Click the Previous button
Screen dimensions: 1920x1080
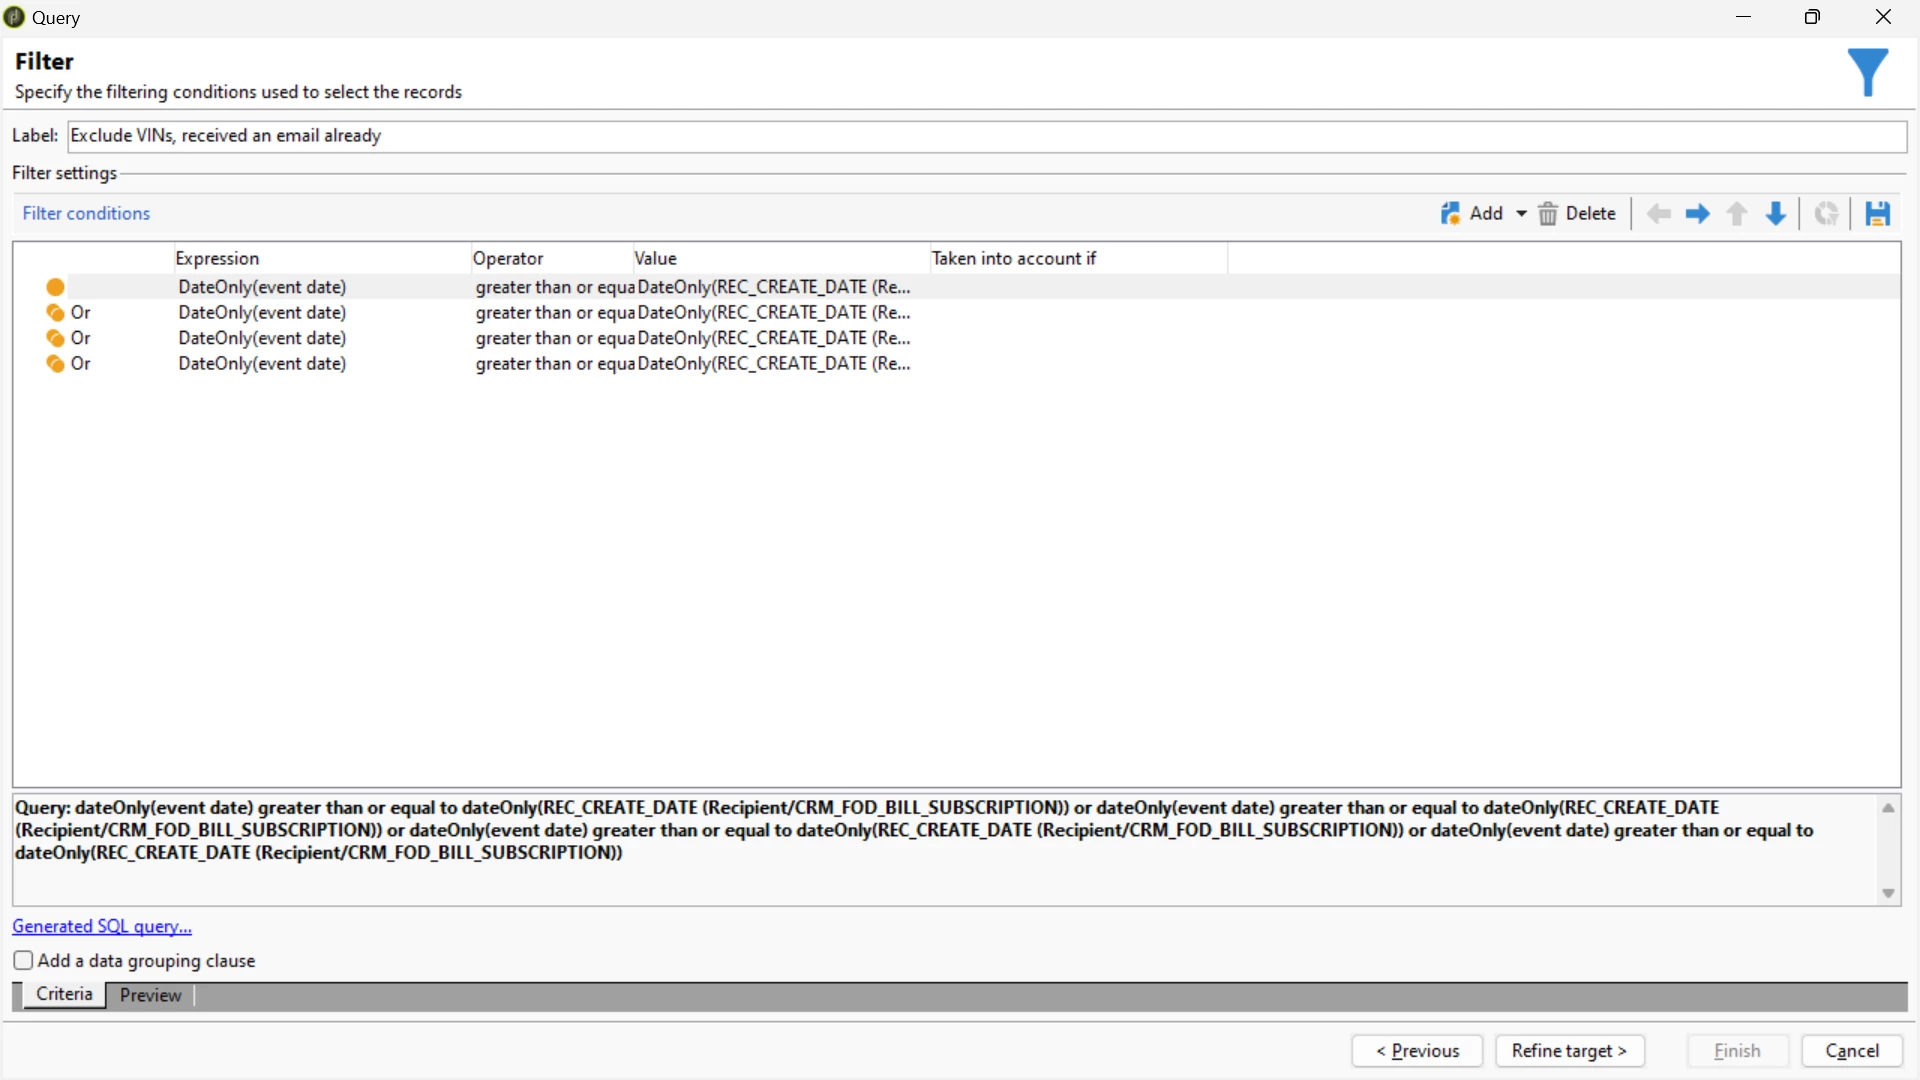click(1417, 1051)
